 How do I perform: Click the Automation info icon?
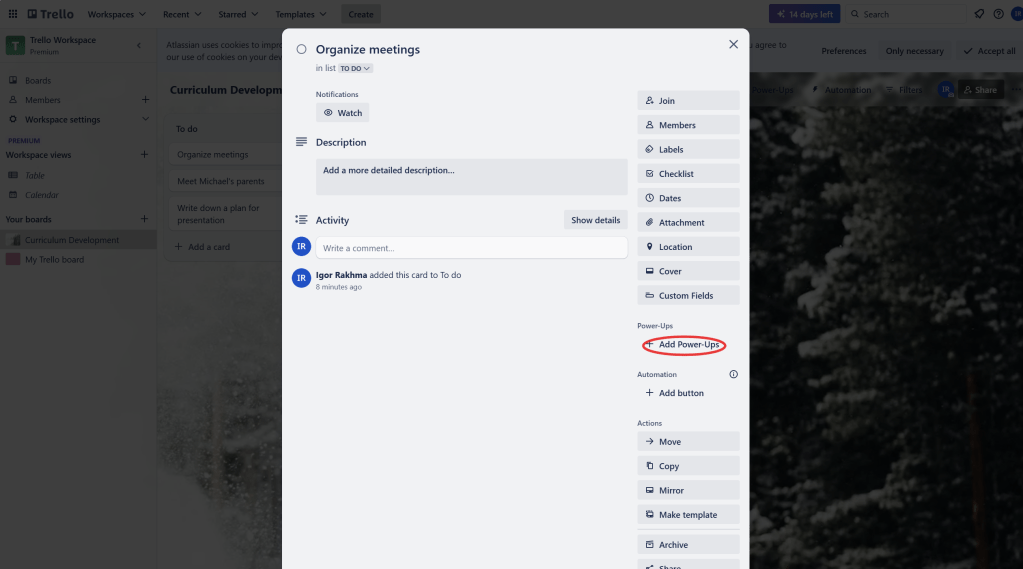733,375
